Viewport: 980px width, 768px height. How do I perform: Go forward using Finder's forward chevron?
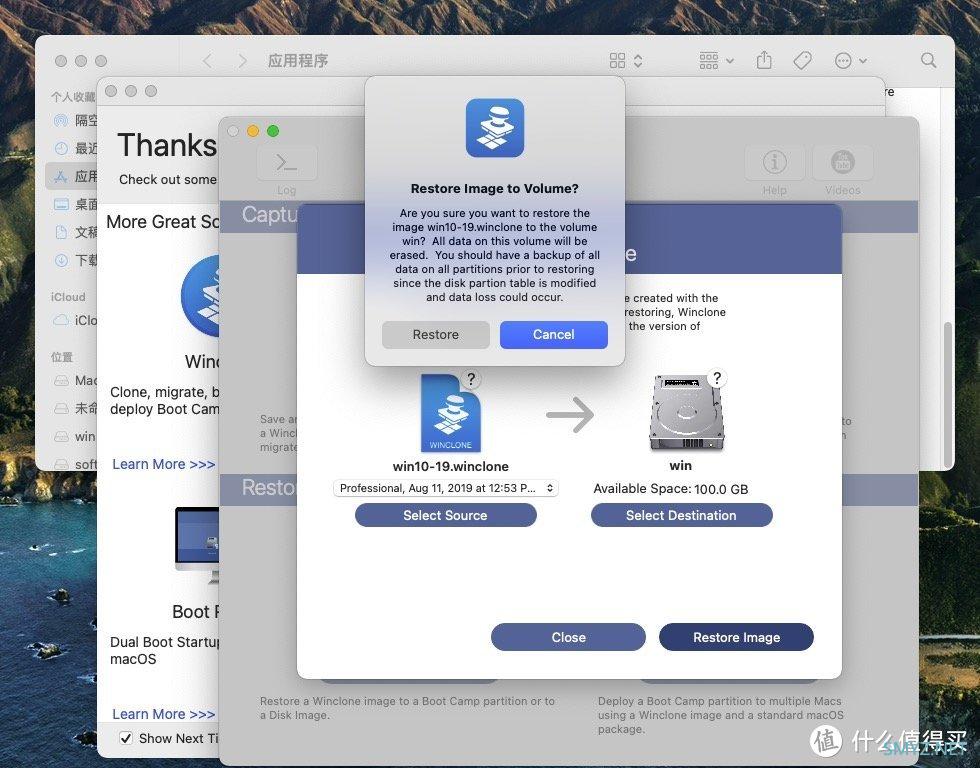click(x=242, y=61)
